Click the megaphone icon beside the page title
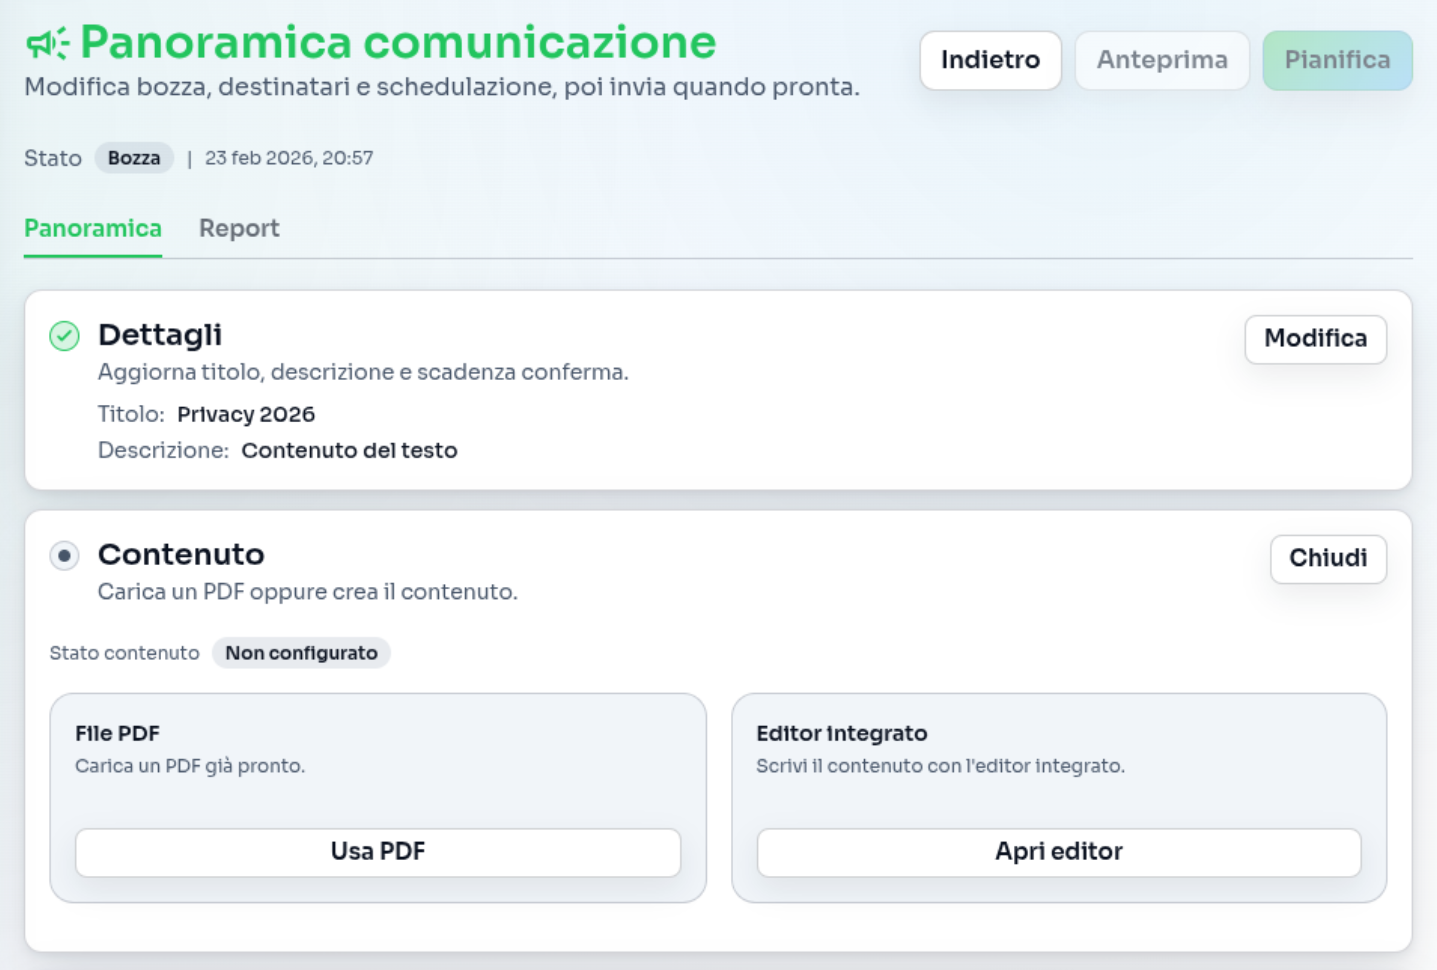The image size is (1437, 970). click(47, 44)
